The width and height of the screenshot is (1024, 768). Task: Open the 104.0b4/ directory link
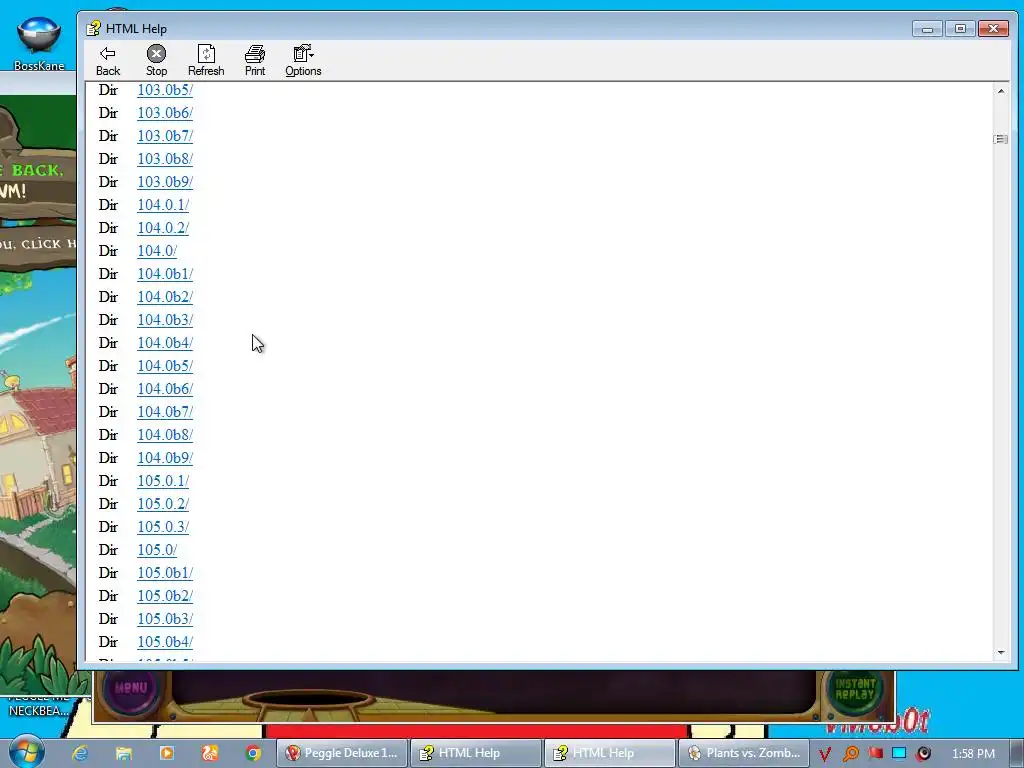pyautogui.click(x=165, y=343)
